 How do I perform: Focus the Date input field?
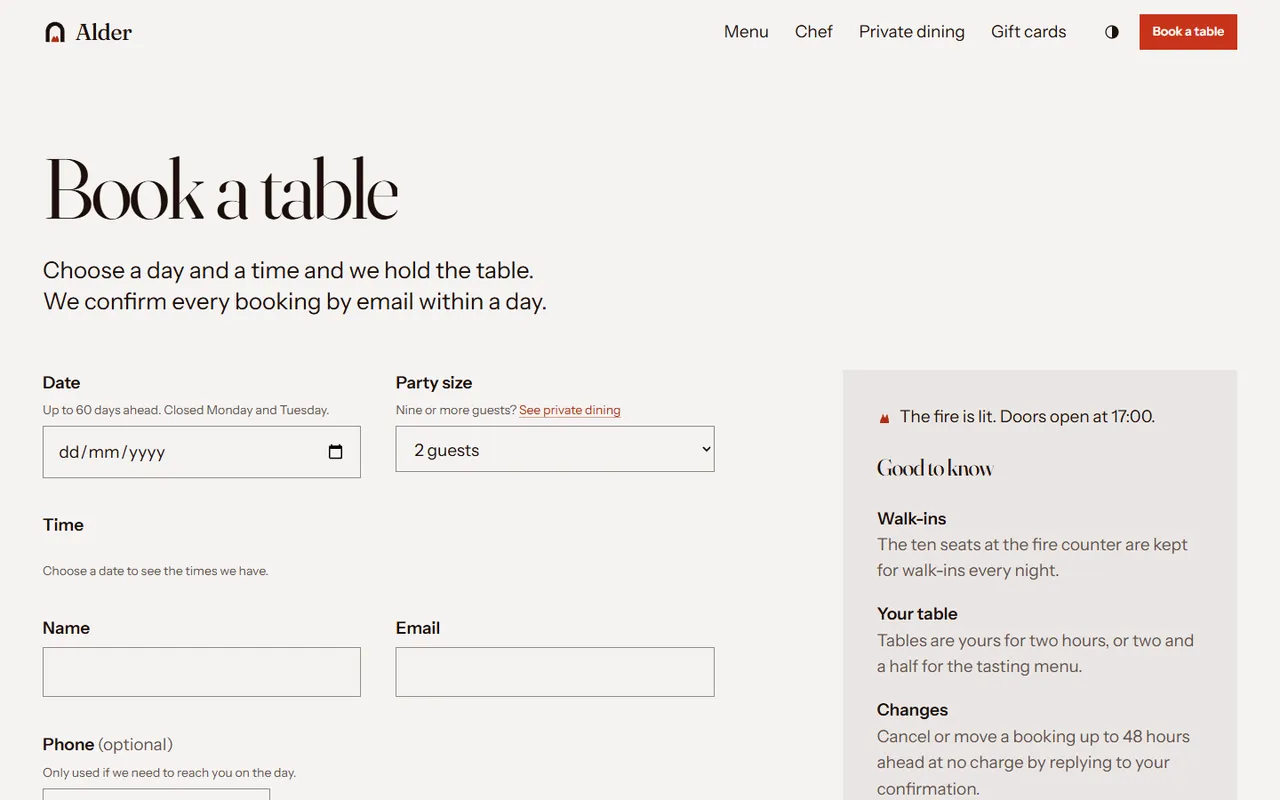pyautogui.click(x=201, y=452)
